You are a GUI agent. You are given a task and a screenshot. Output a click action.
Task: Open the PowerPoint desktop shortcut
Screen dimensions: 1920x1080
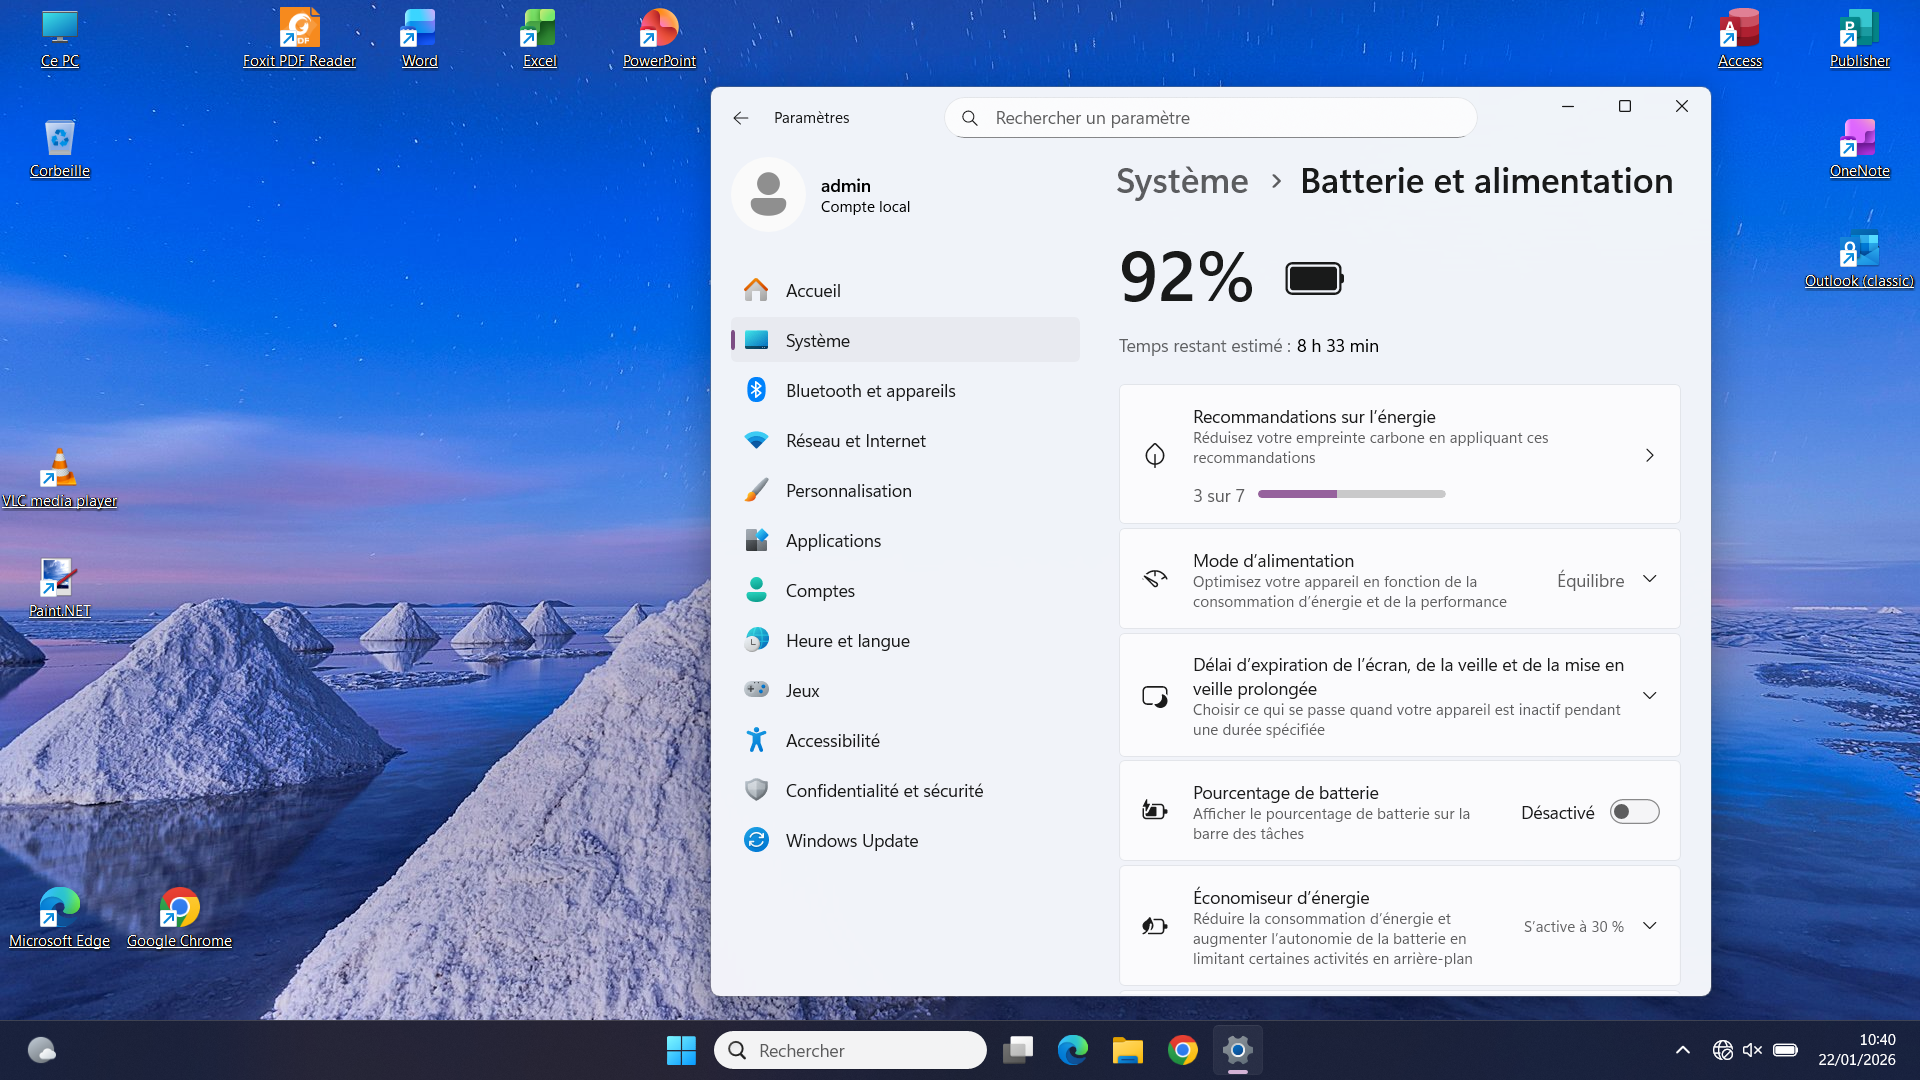659,38
